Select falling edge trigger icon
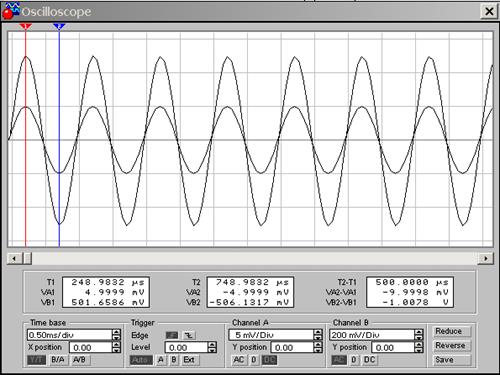 pos(189,335)
